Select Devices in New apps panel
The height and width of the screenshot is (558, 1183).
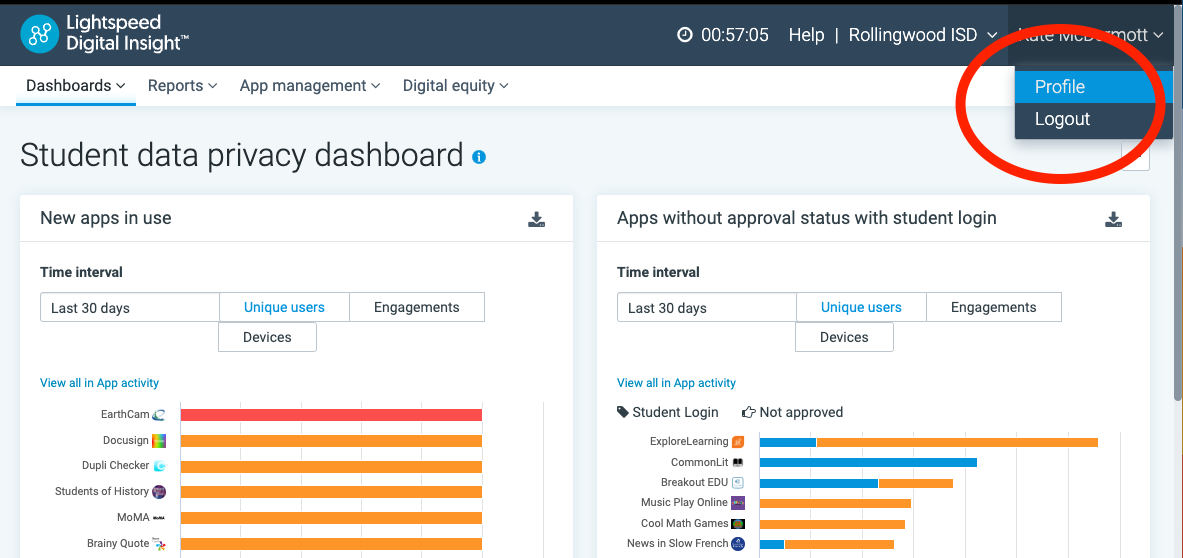tap(267, 337)
